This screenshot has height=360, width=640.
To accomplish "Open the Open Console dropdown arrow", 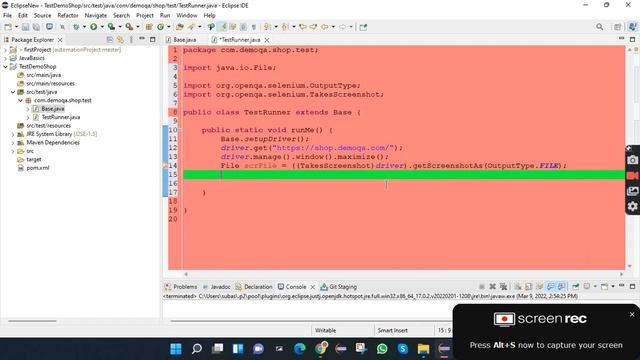I will tap(612, 287).
